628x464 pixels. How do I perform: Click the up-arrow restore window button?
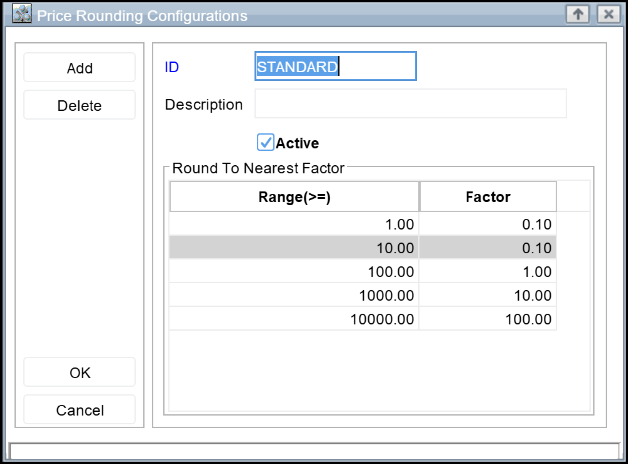[x=577, y=14]
